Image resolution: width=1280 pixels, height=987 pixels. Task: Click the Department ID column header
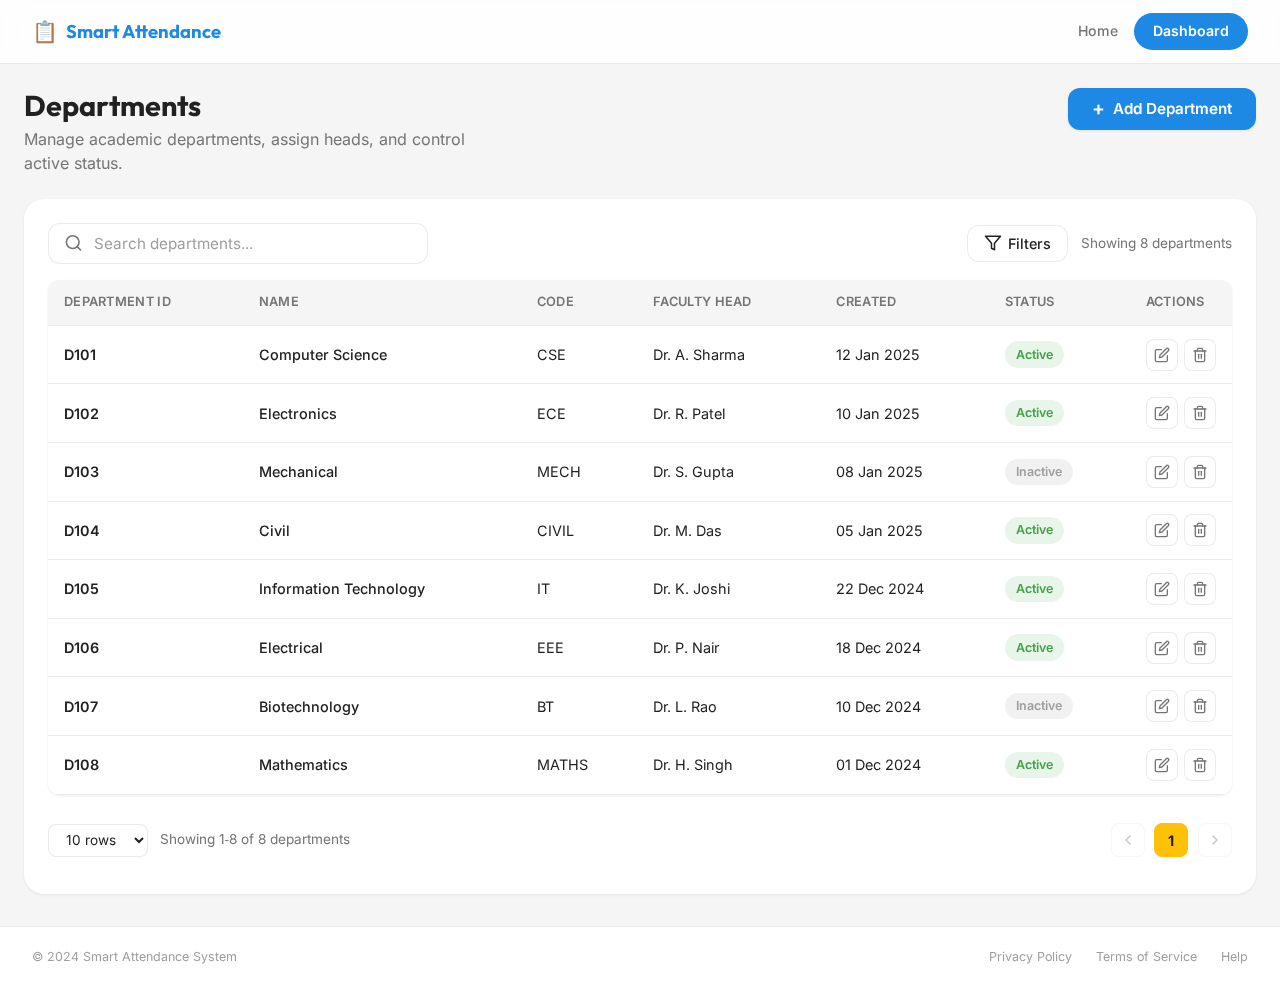[118, 302]
